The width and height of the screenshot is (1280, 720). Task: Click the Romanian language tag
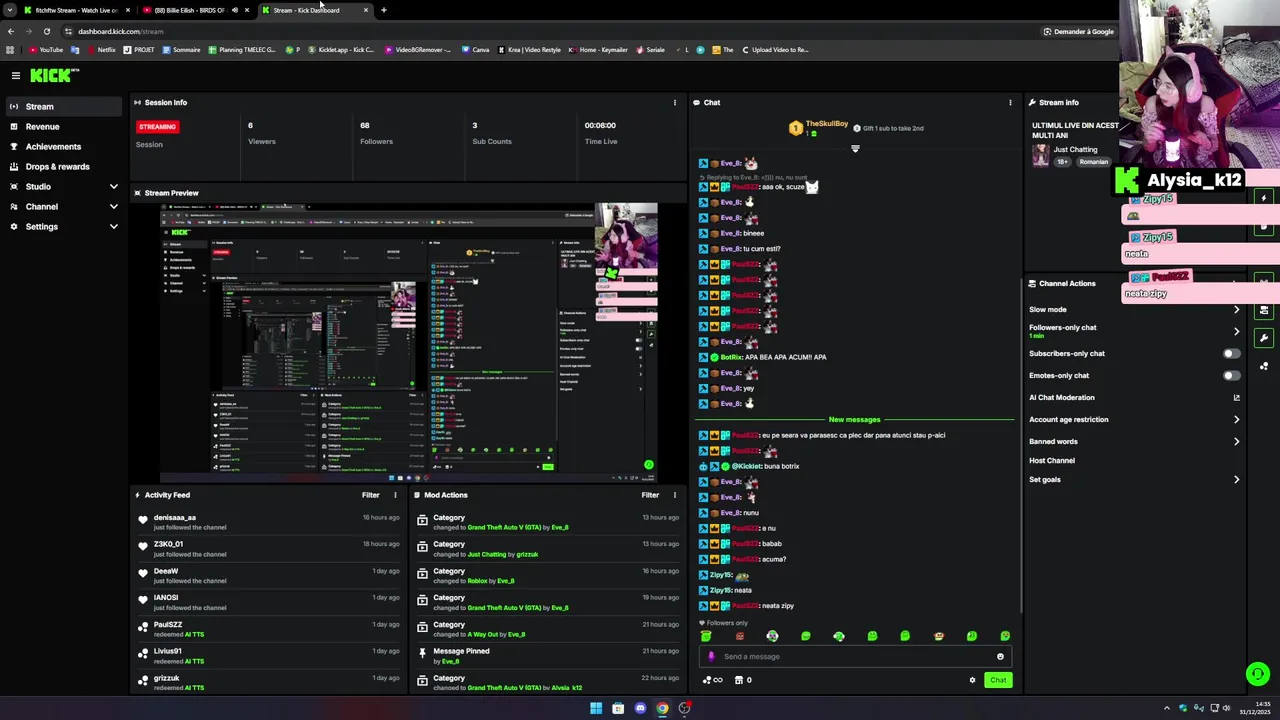(x=1093, y=162)
